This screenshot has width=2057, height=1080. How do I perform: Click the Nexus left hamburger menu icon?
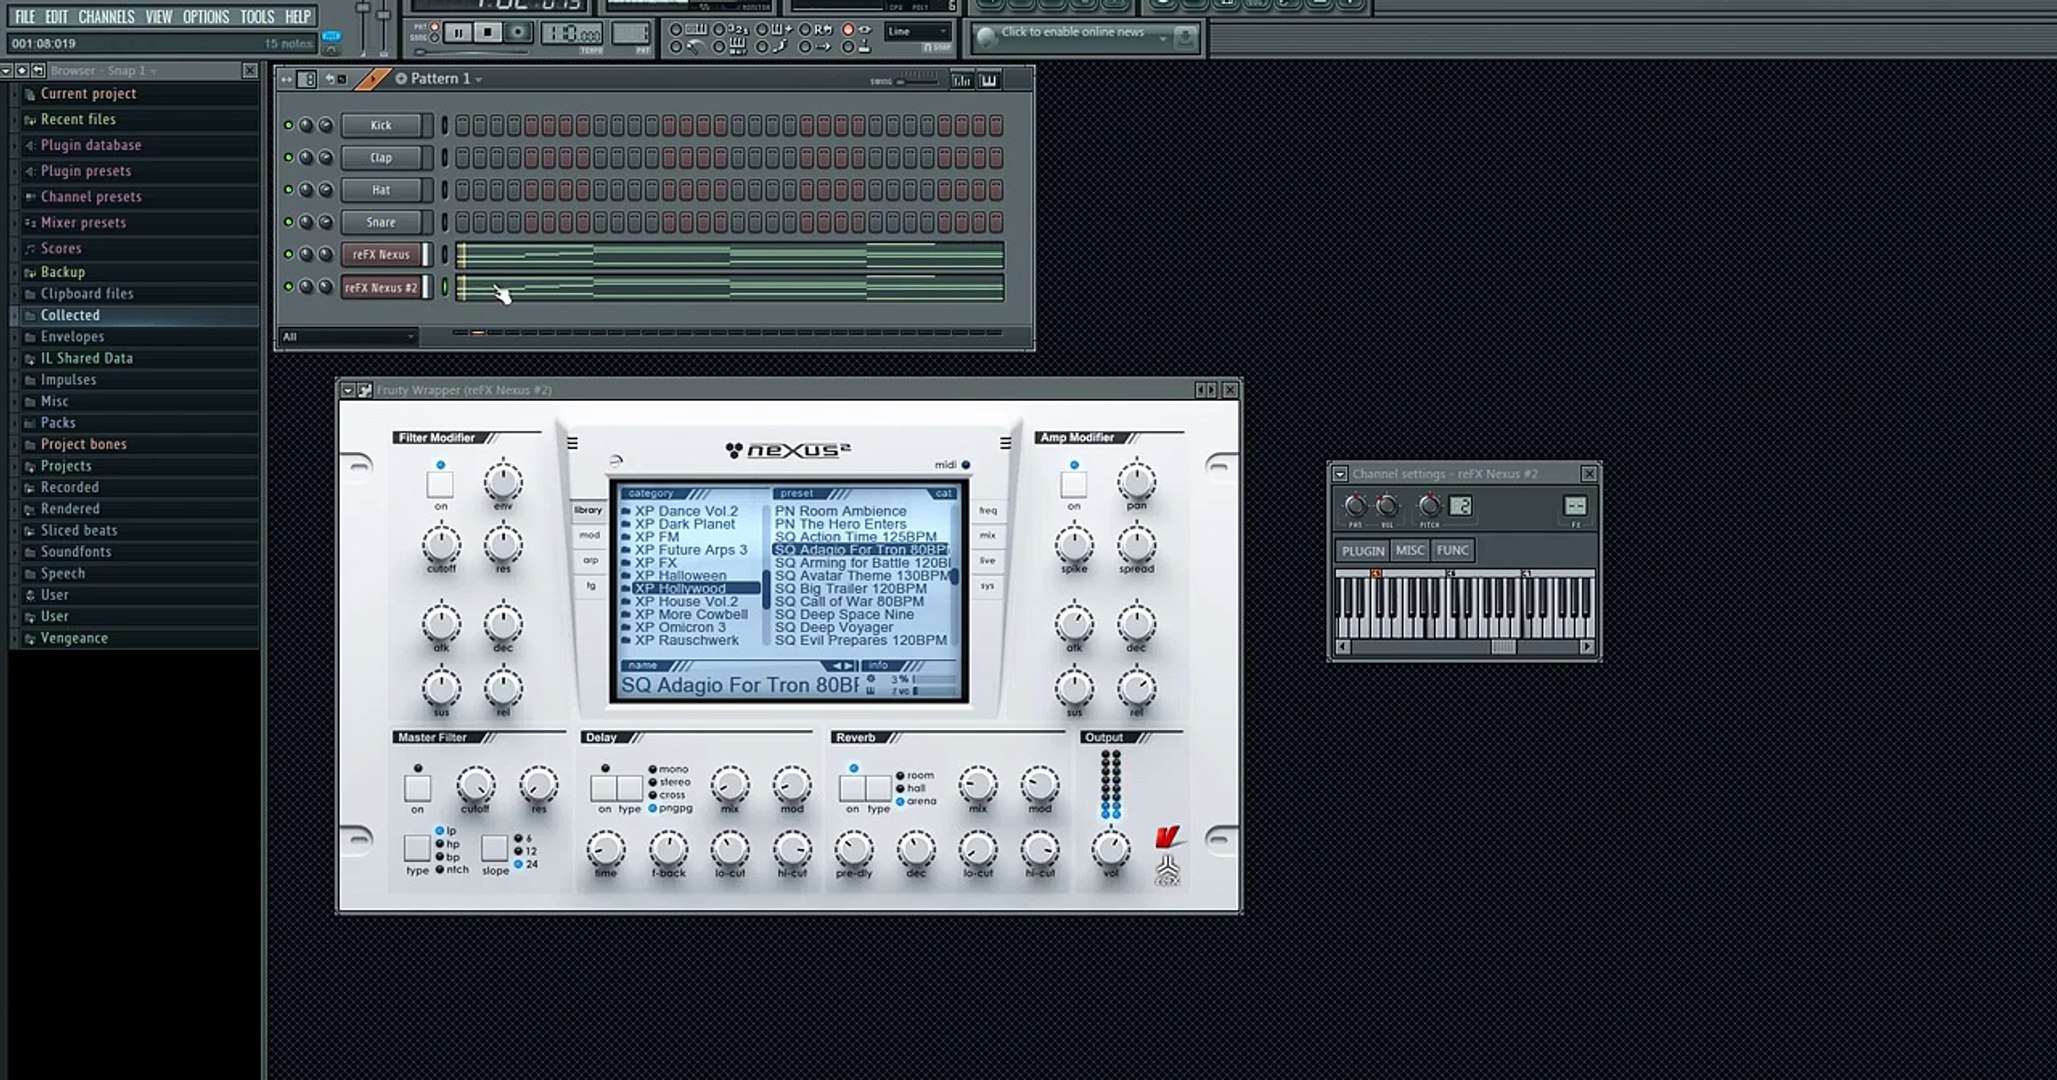pyautogui.click(x=572, y=443)
